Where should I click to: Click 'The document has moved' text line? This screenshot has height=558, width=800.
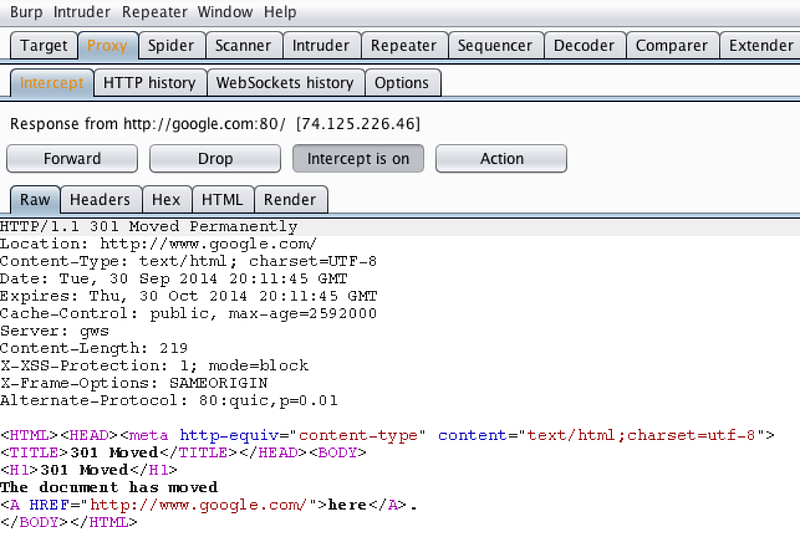tap(109, 487)
